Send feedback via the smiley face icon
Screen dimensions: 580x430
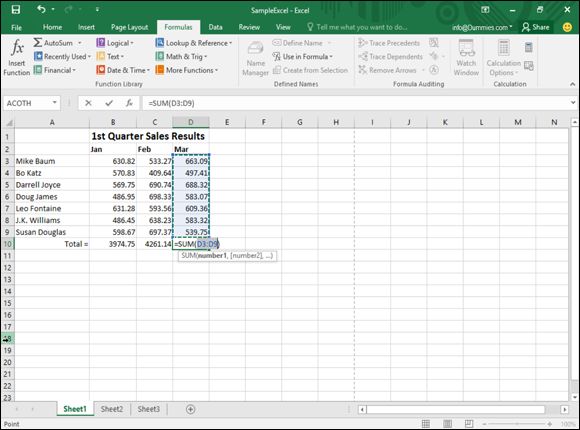(567, 27)
